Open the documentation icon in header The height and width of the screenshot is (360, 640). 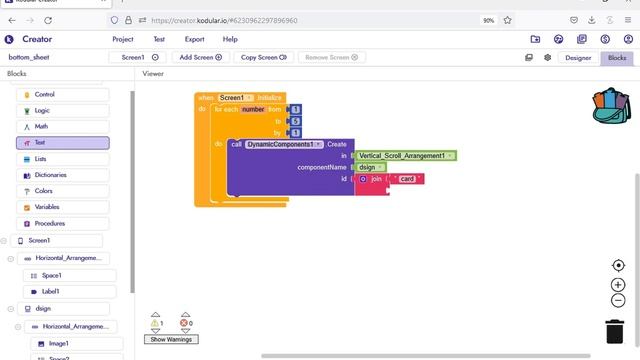(x=582, y=39)
